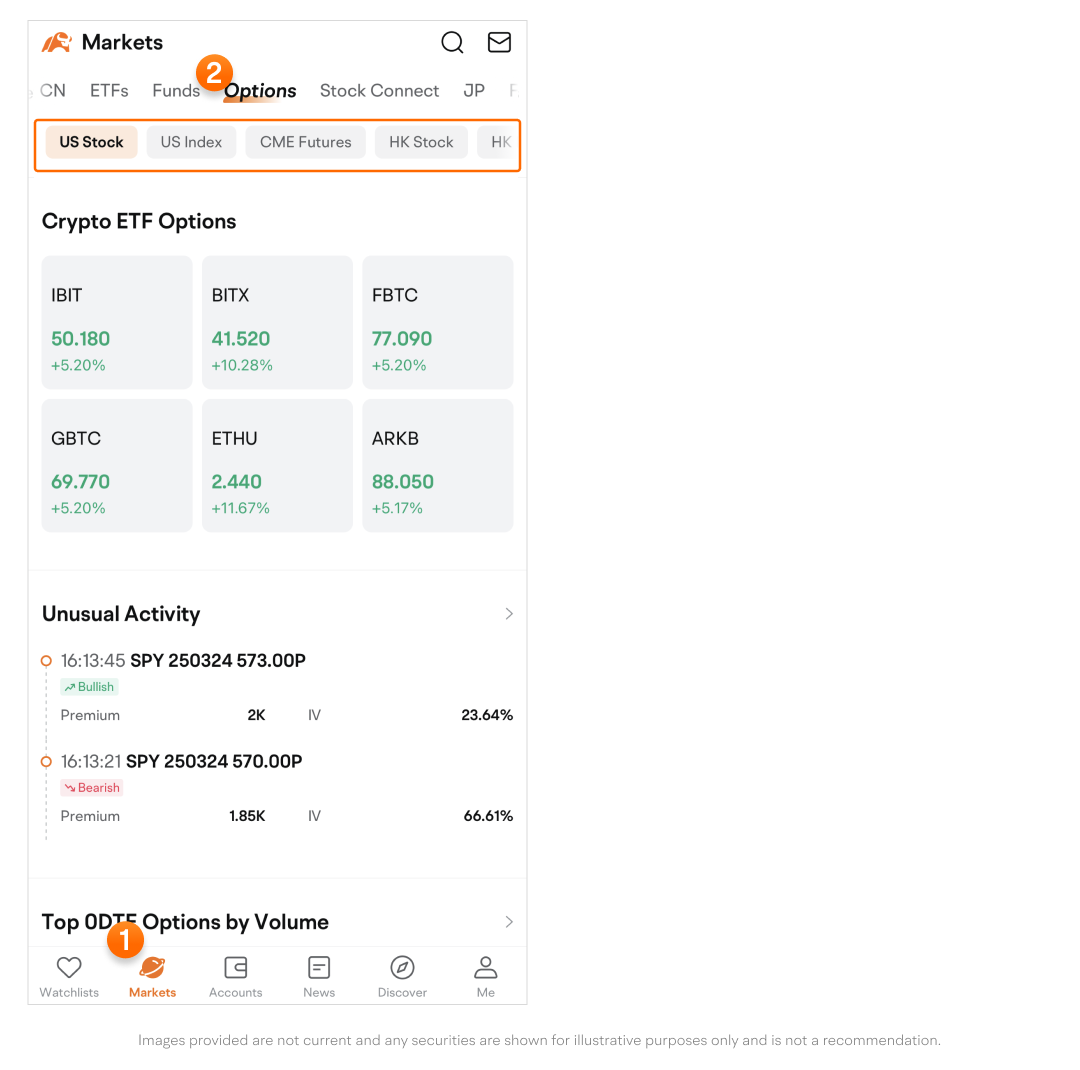Open the SPY 250324 570.00P bearish entry
Screen dimensions: 1080x1070
(214, 762)
